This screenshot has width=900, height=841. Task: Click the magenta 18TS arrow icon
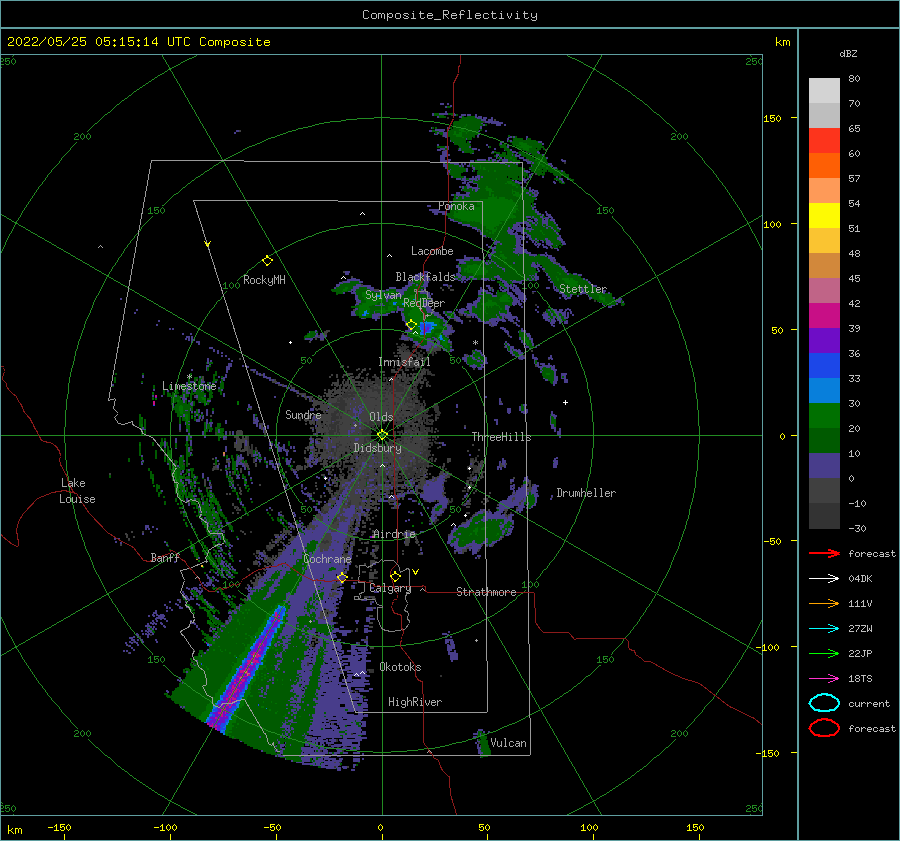tap(824, 679)
